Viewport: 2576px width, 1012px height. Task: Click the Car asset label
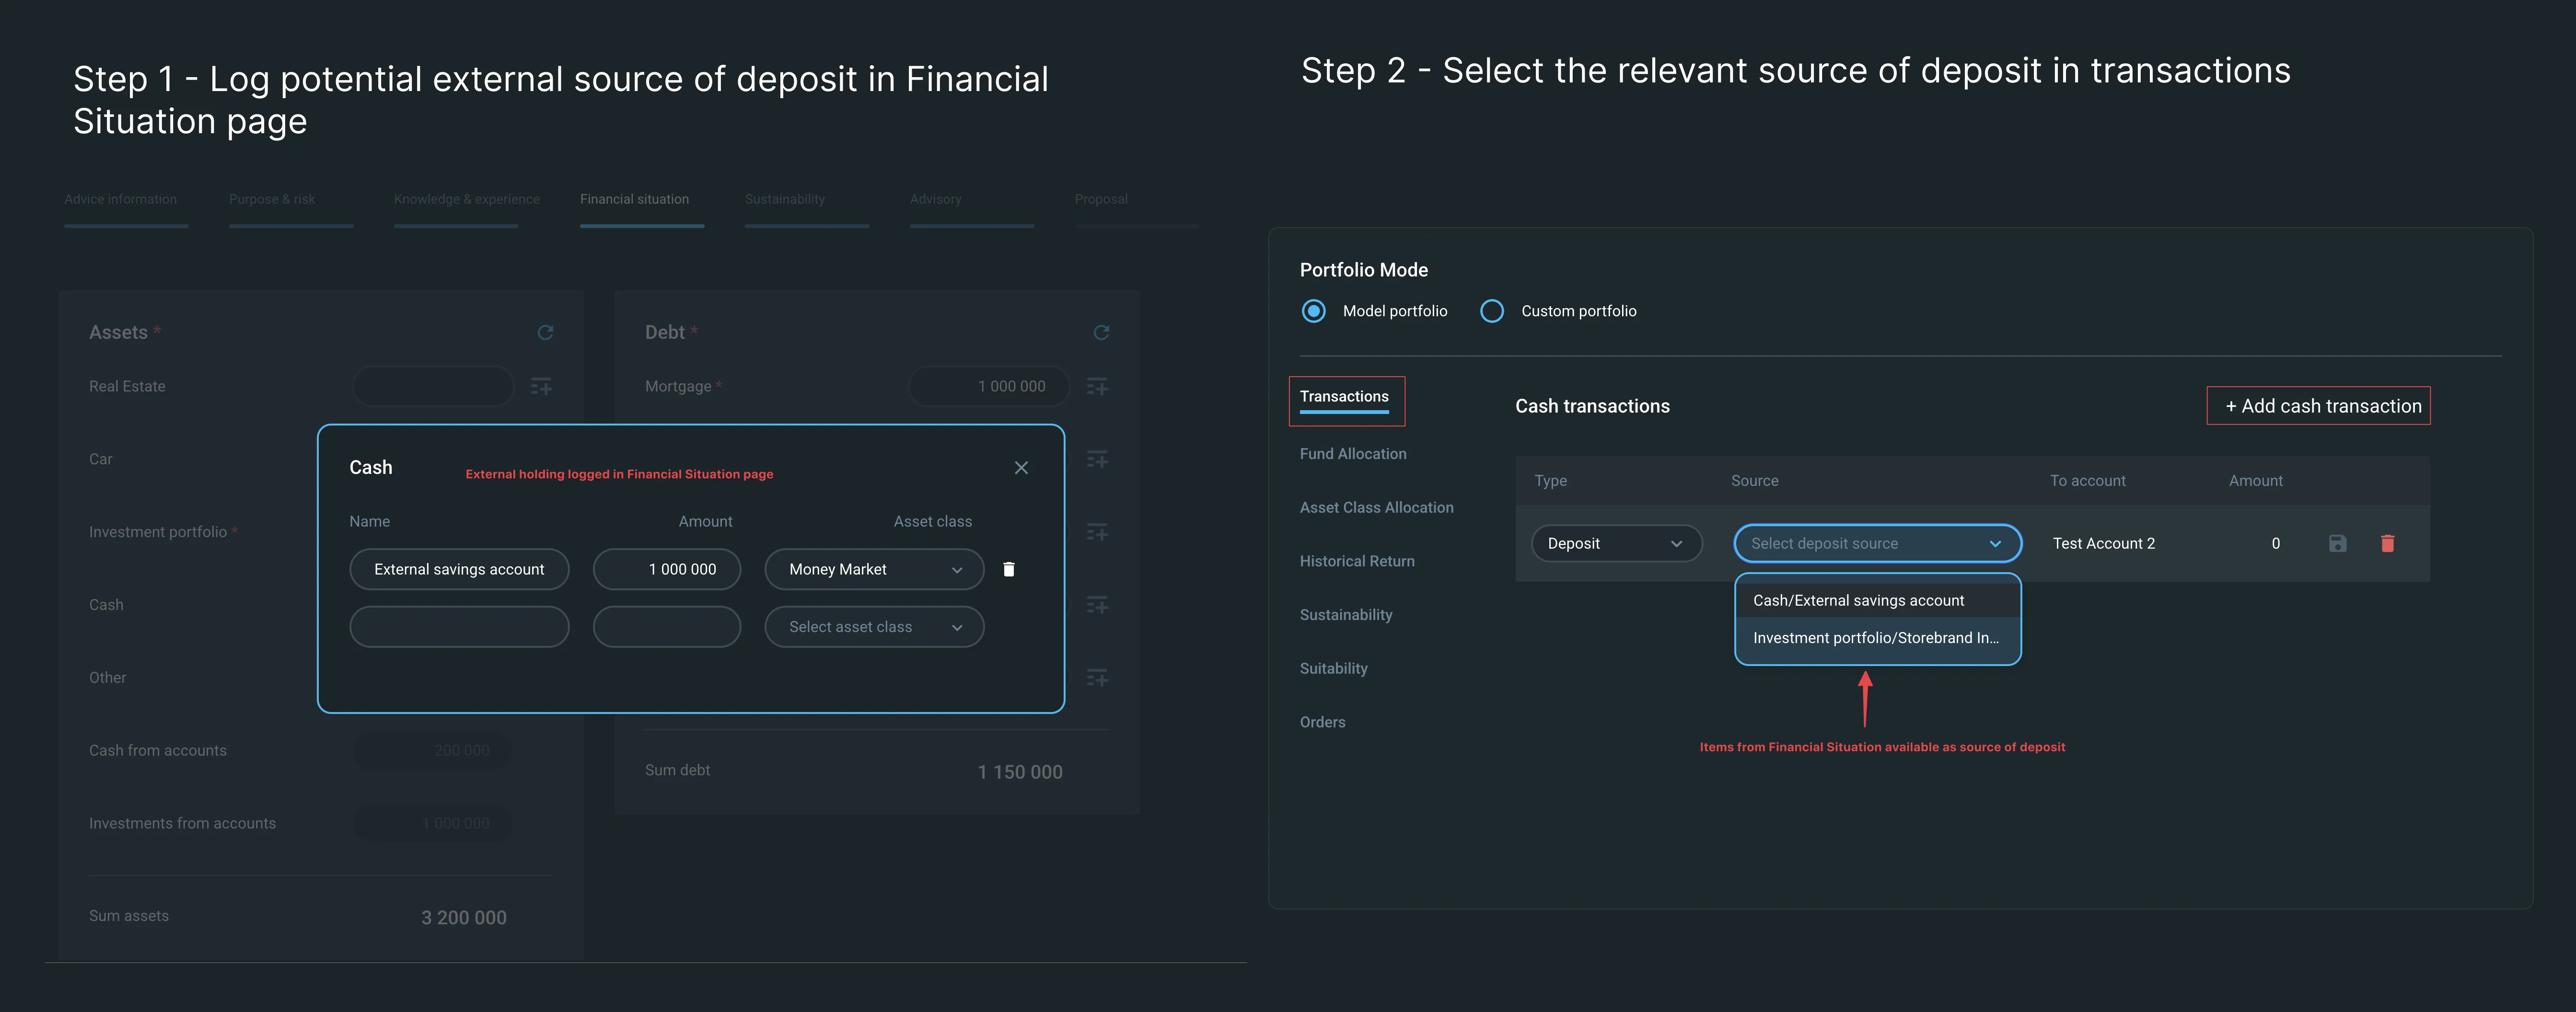(101, 459)
